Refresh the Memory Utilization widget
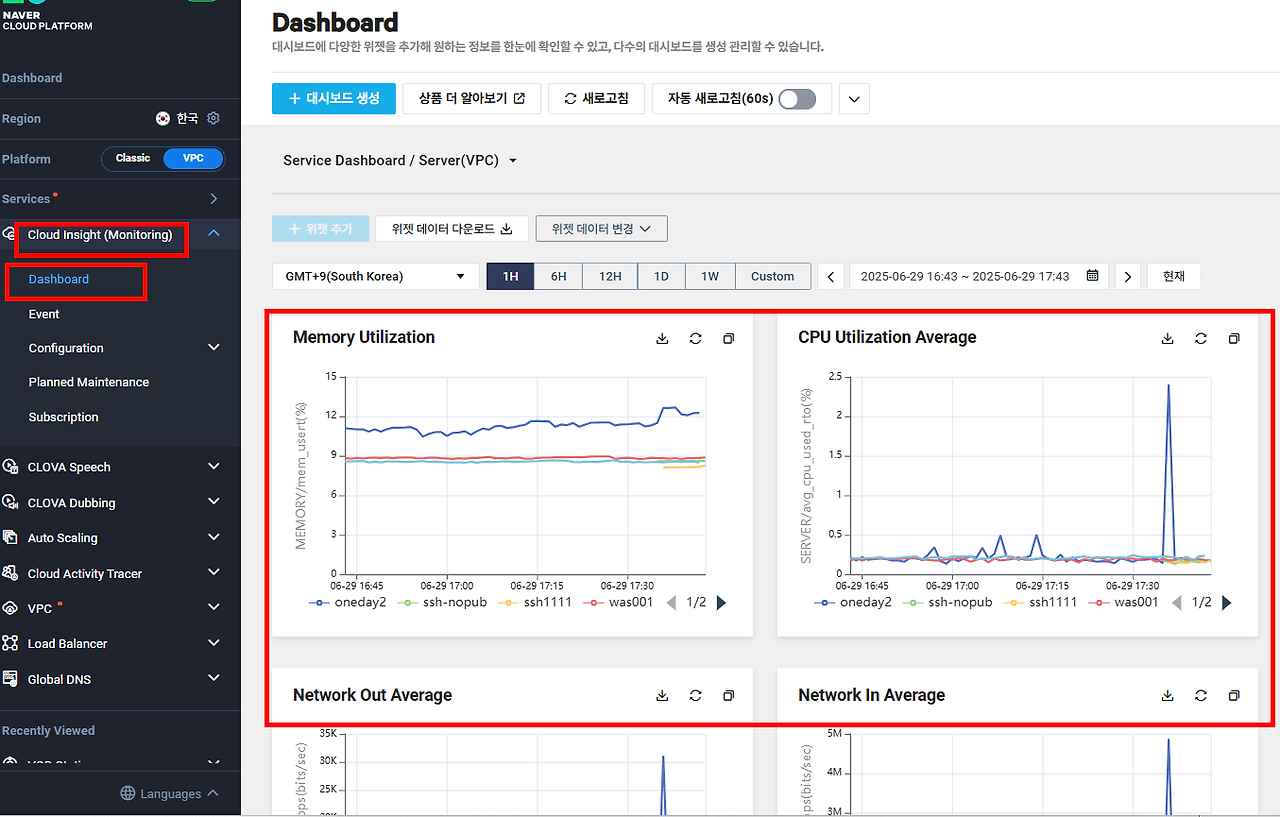Viewport: 1280px width, 817px height. (x=695, y=338)
